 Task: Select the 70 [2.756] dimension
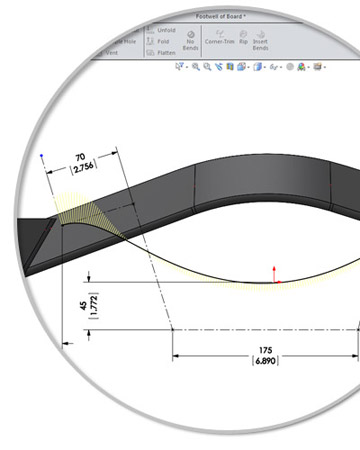click(83, 163)
